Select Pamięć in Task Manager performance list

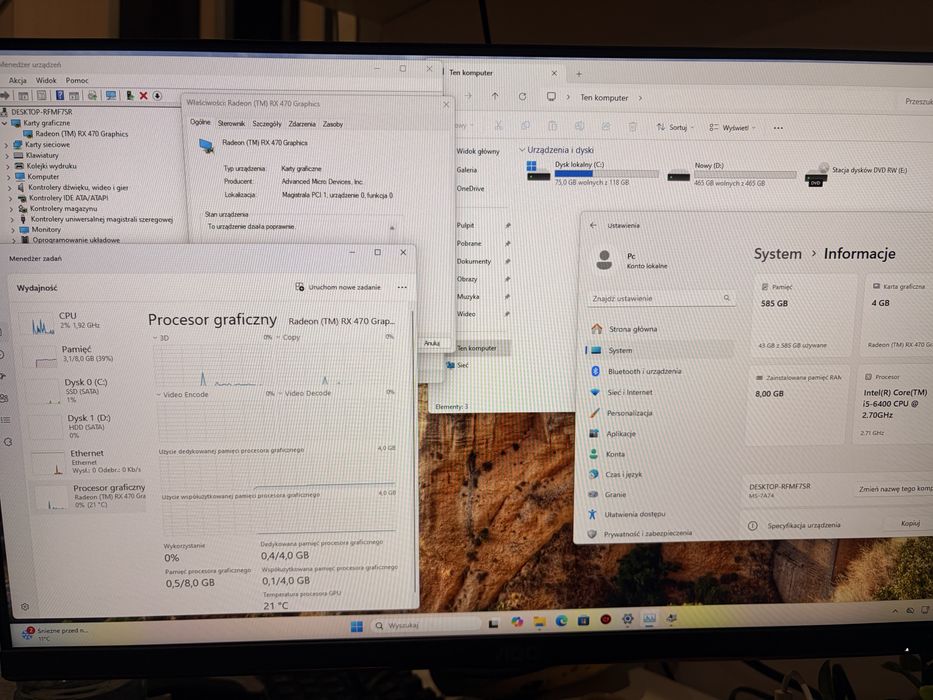point(84,355)
